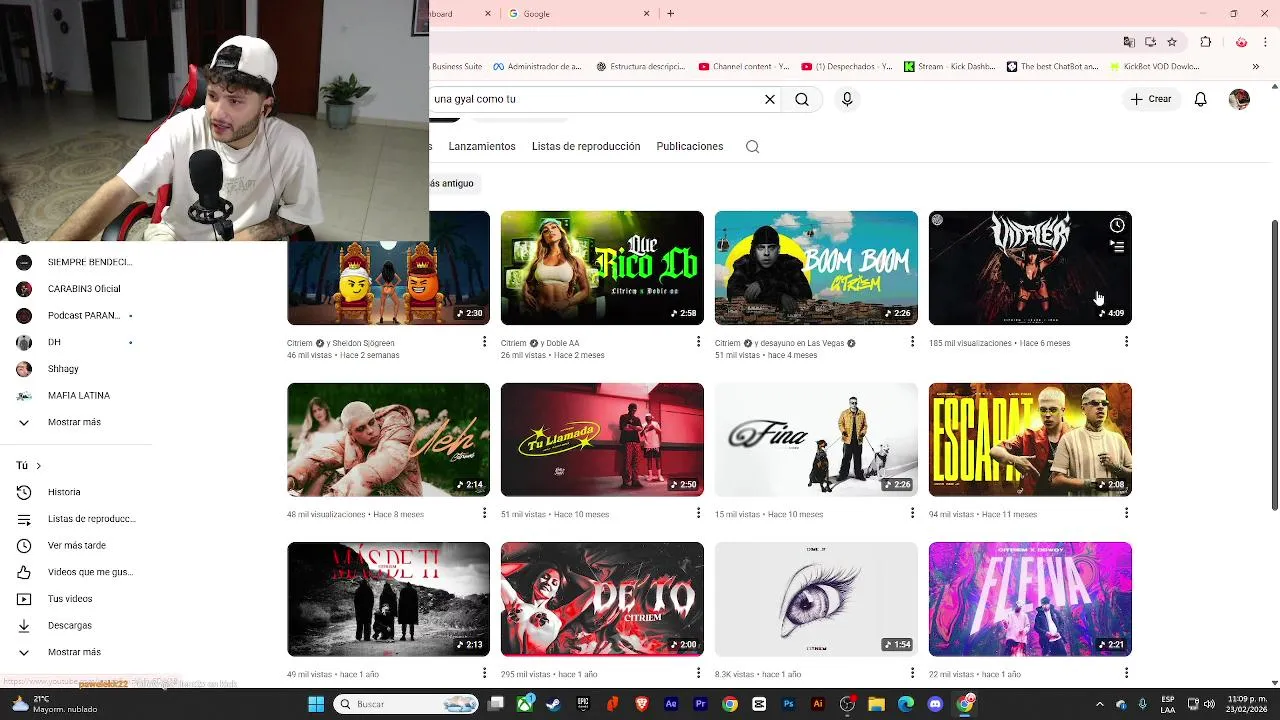This screenshot has height=720, width=1280.
Task: Show hidden system tray icons
Action: coord(1099,704)
